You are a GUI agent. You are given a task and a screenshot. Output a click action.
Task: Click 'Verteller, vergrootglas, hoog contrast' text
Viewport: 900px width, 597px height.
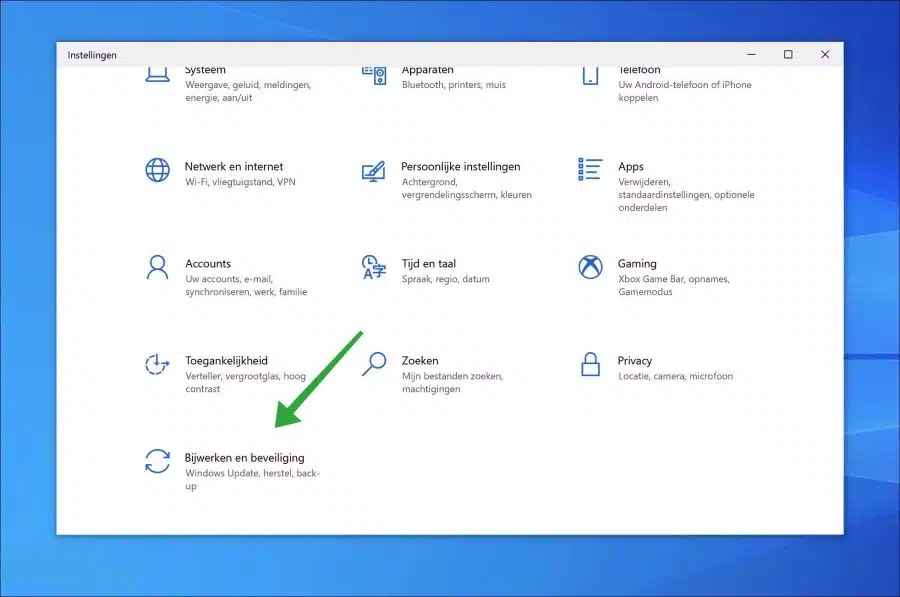coord(245,382)
